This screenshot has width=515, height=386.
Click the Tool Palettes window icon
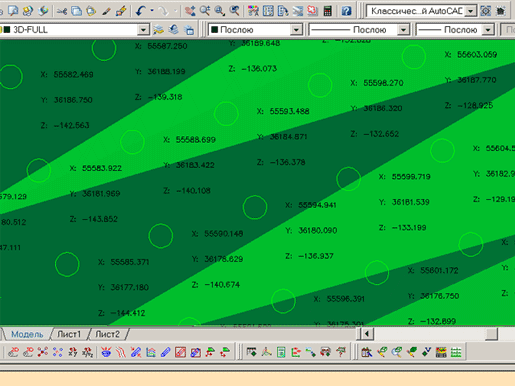(x=283, y=11)
